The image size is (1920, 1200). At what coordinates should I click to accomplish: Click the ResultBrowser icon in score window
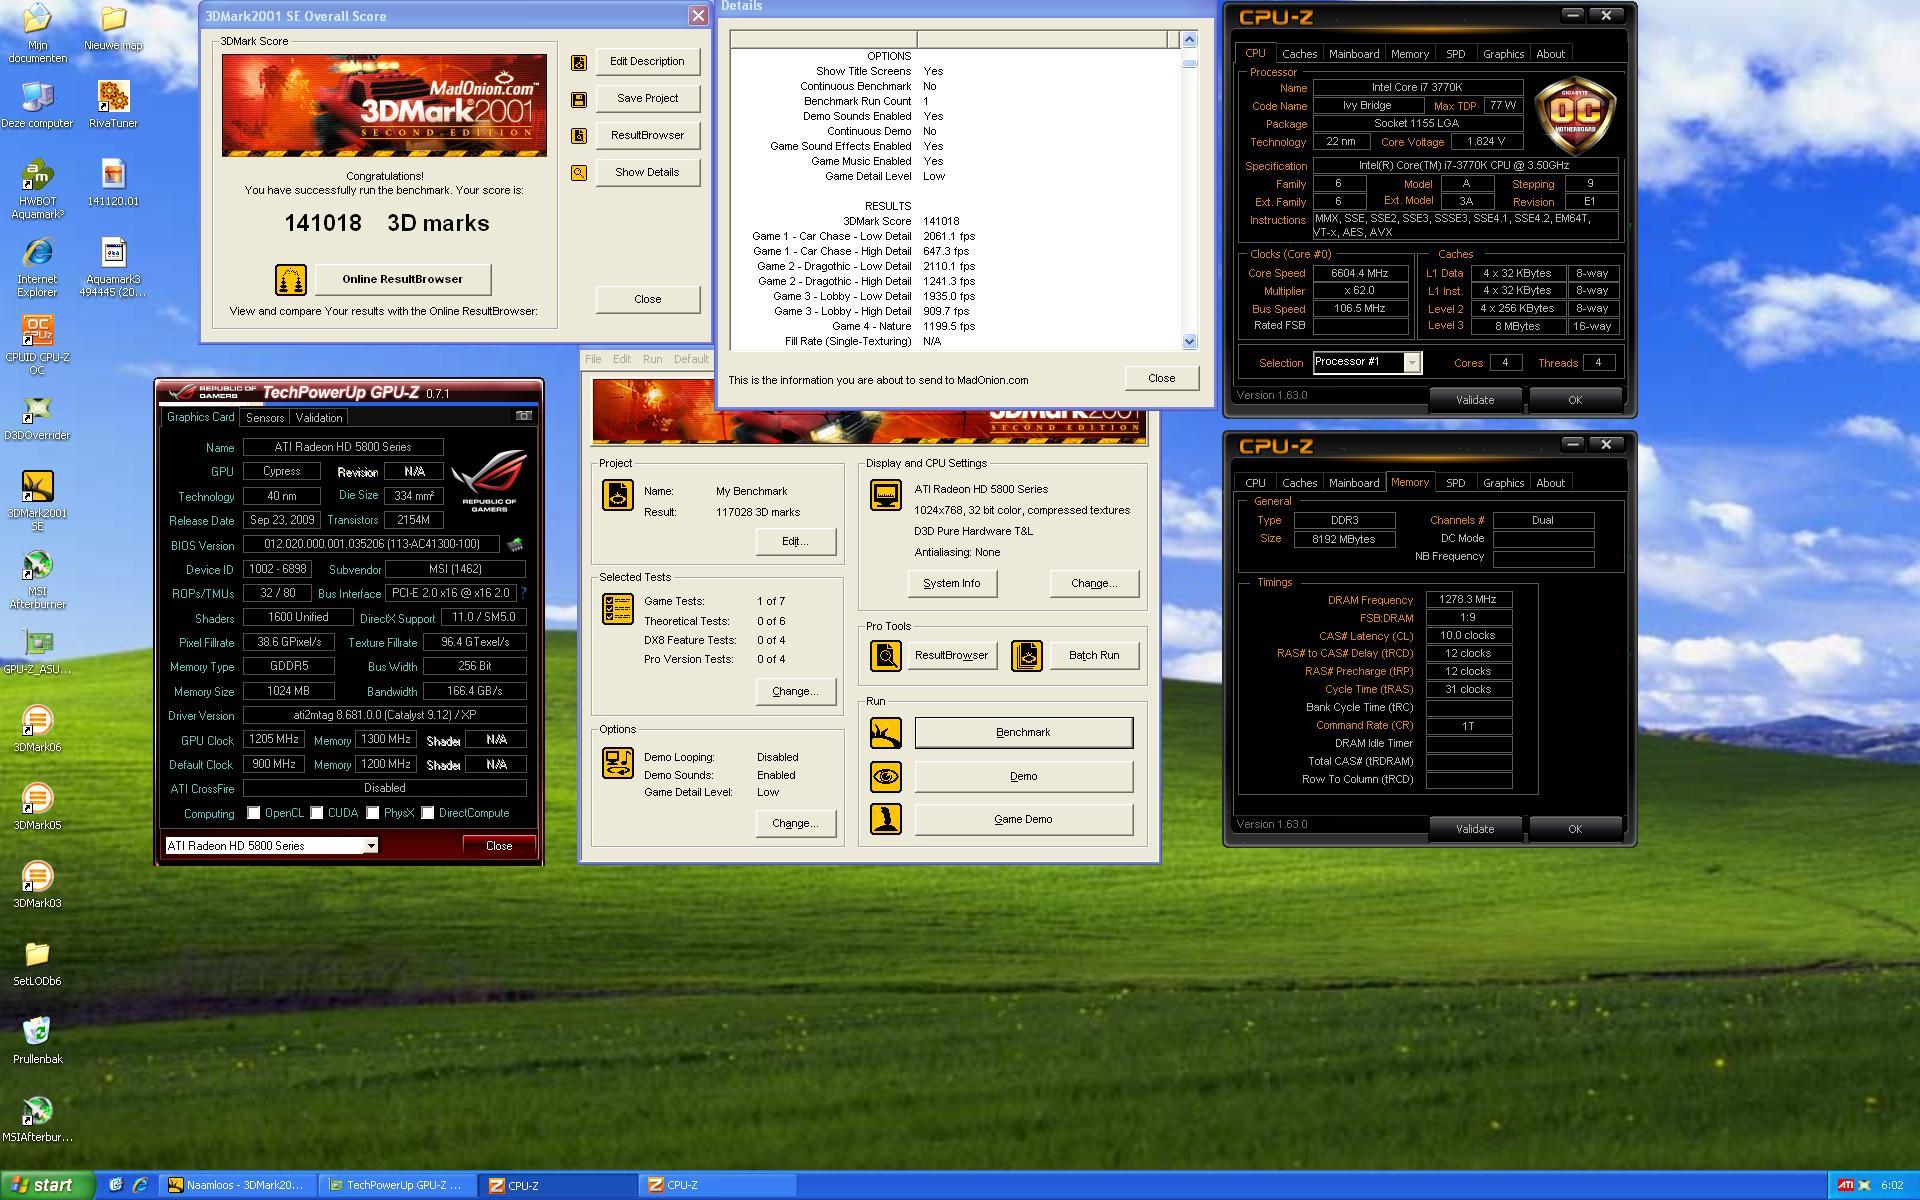(x=578, y=136)
